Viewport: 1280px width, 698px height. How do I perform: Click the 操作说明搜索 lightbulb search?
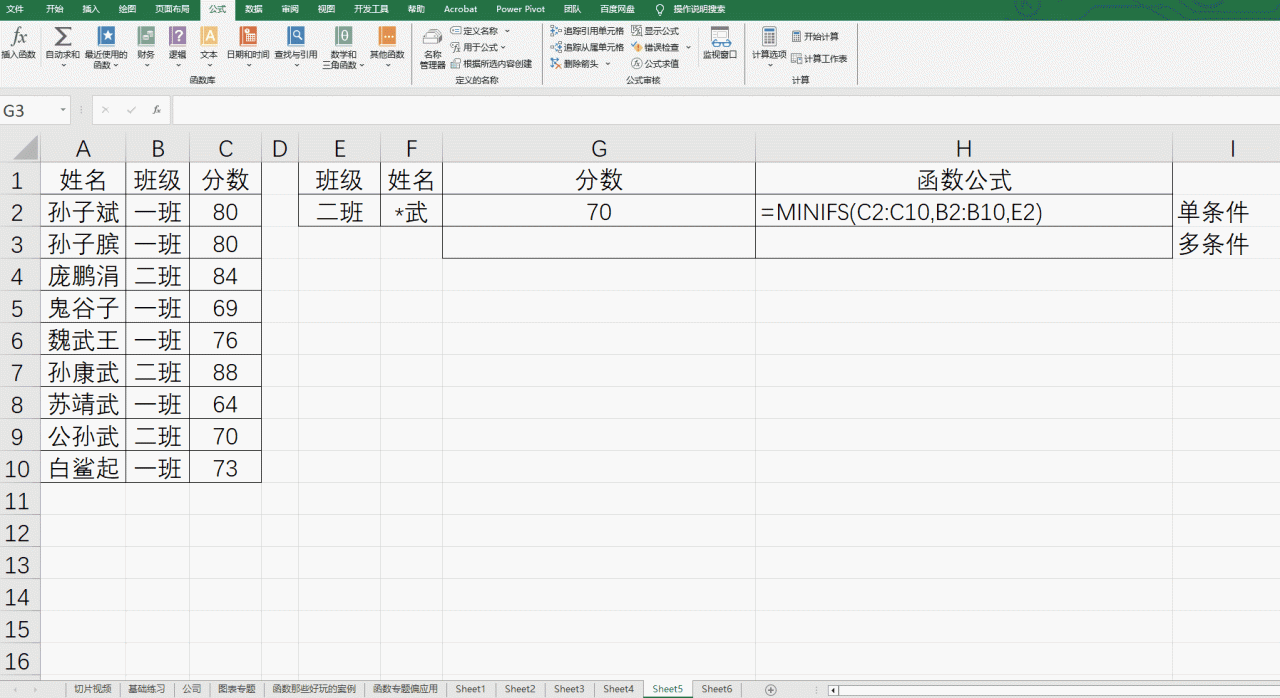click(x=691, y=8)
